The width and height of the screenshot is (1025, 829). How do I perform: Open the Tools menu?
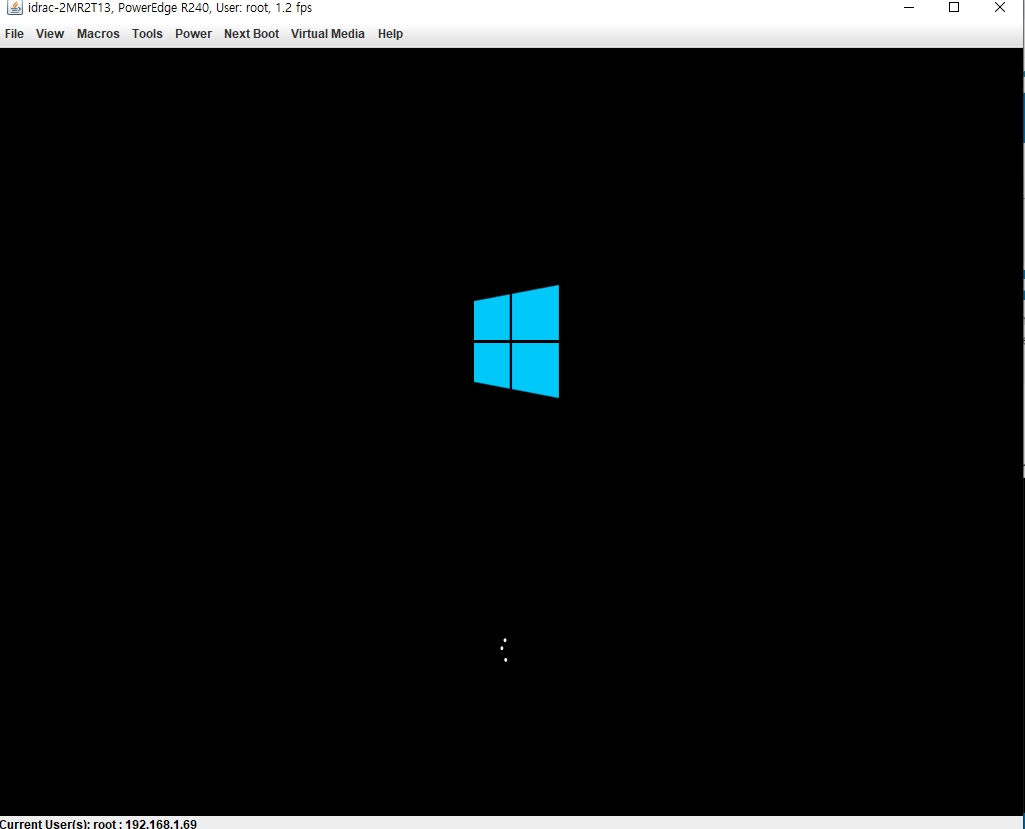pyautogui.click(x=147, y=34)
